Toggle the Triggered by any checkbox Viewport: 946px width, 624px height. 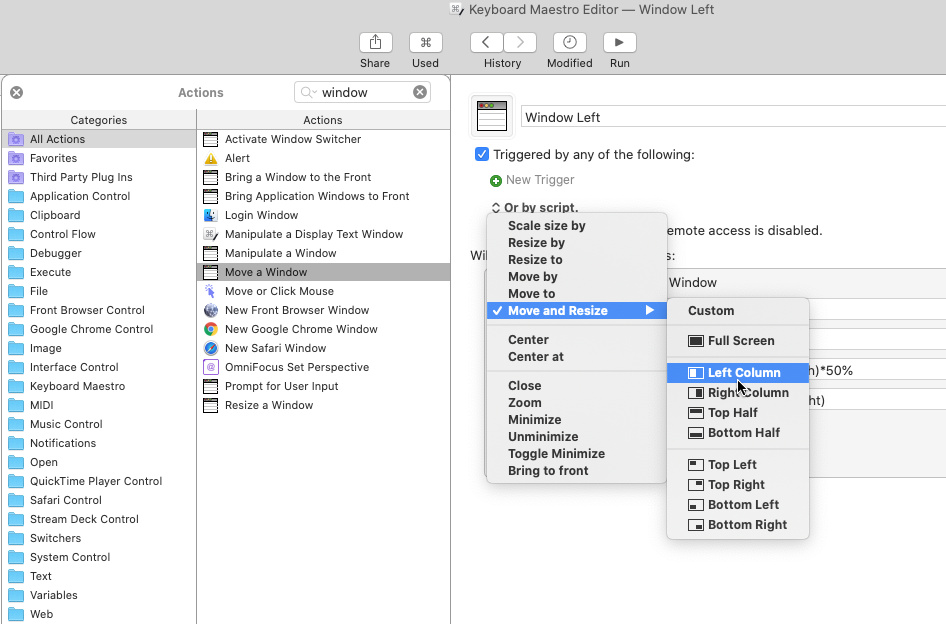(482, 155)
